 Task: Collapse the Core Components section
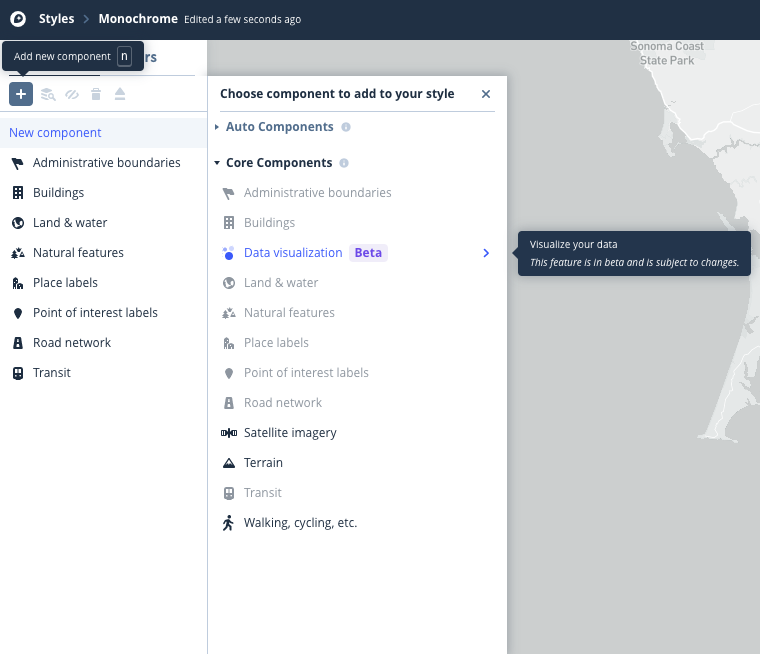(x=279, y=163)
